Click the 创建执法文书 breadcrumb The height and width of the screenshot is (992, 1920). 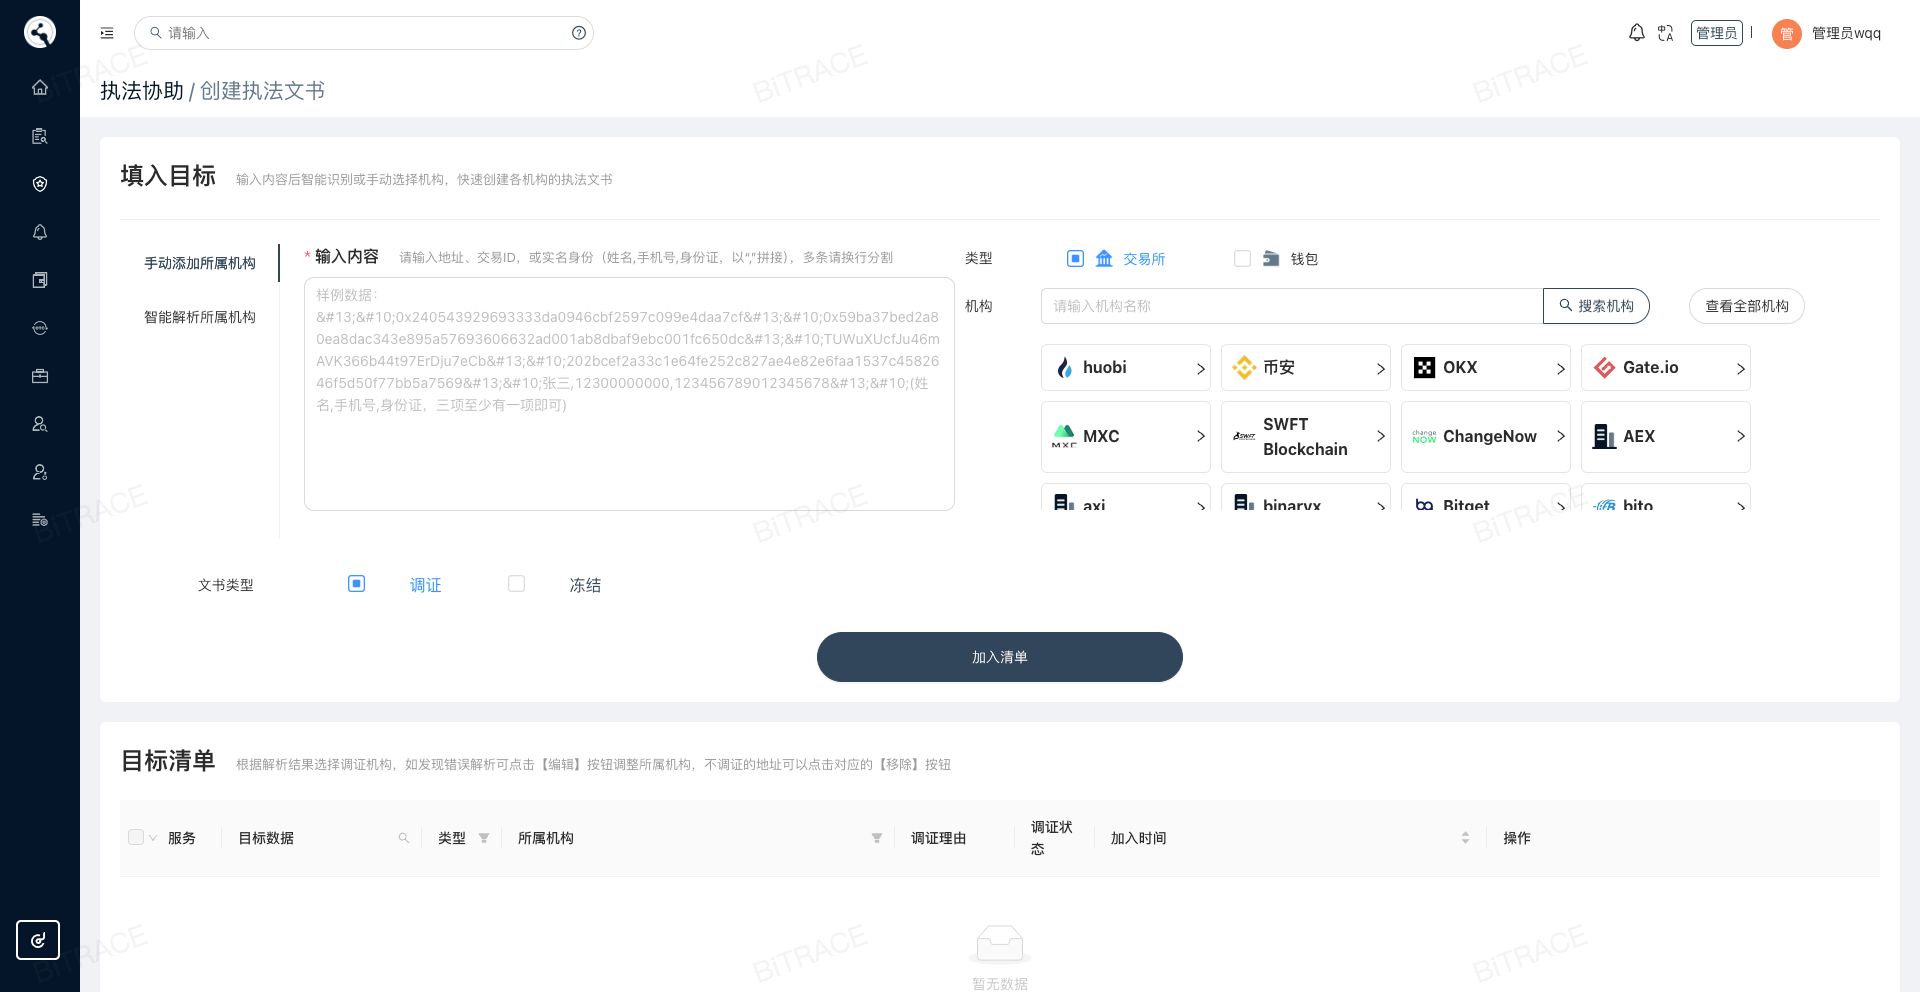click(x=262, y=91)
